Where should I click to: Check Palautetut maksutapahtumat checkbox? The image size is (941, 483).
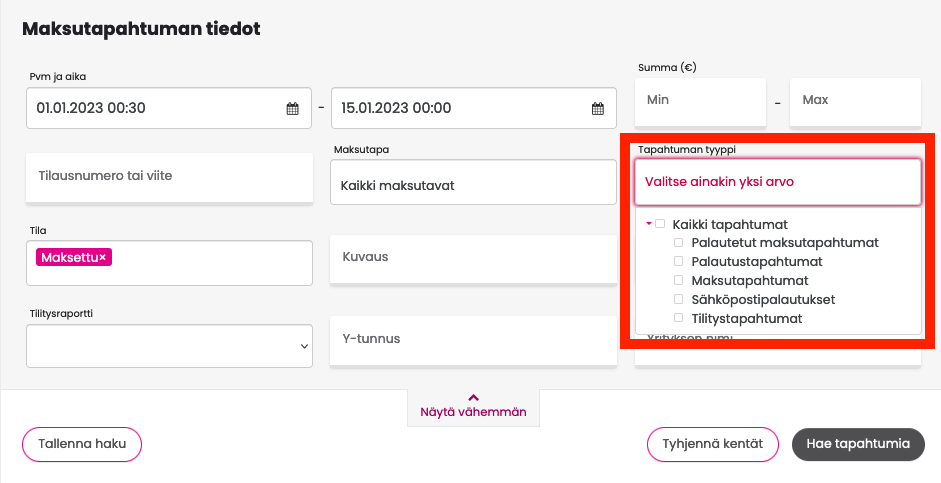tap(678, 242)
